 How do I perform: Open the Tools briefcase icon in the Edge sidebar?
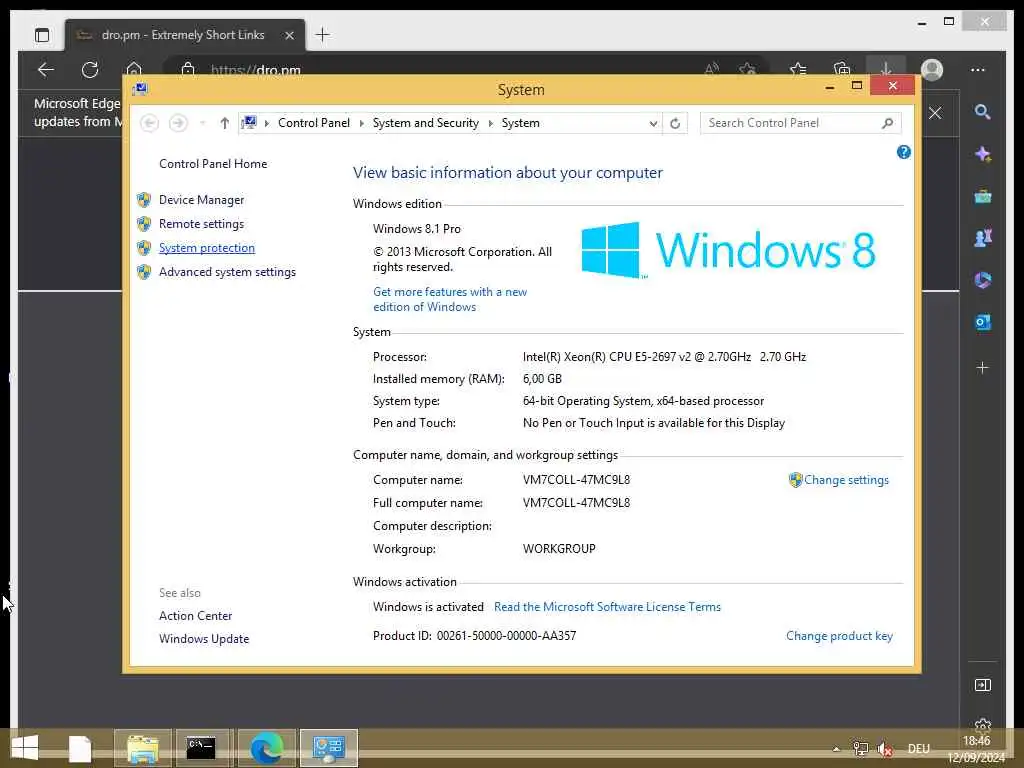983,196
